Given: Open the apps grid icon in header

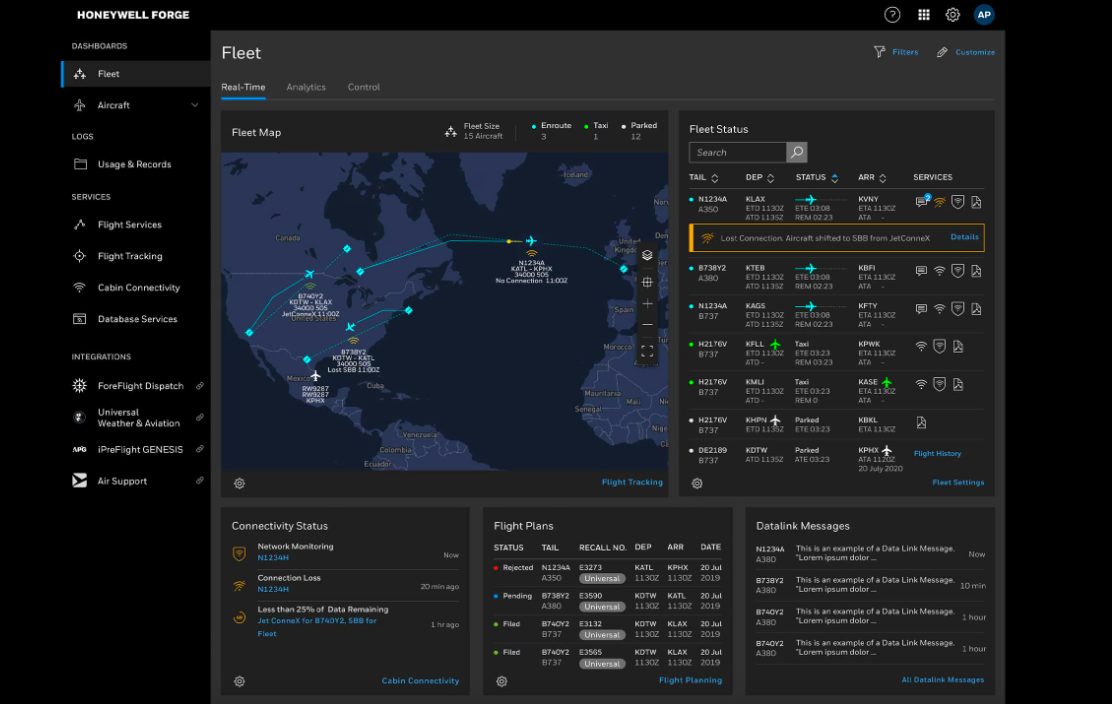Looking at the screenshot, I should pyautogui.click(x=923, y=15).
